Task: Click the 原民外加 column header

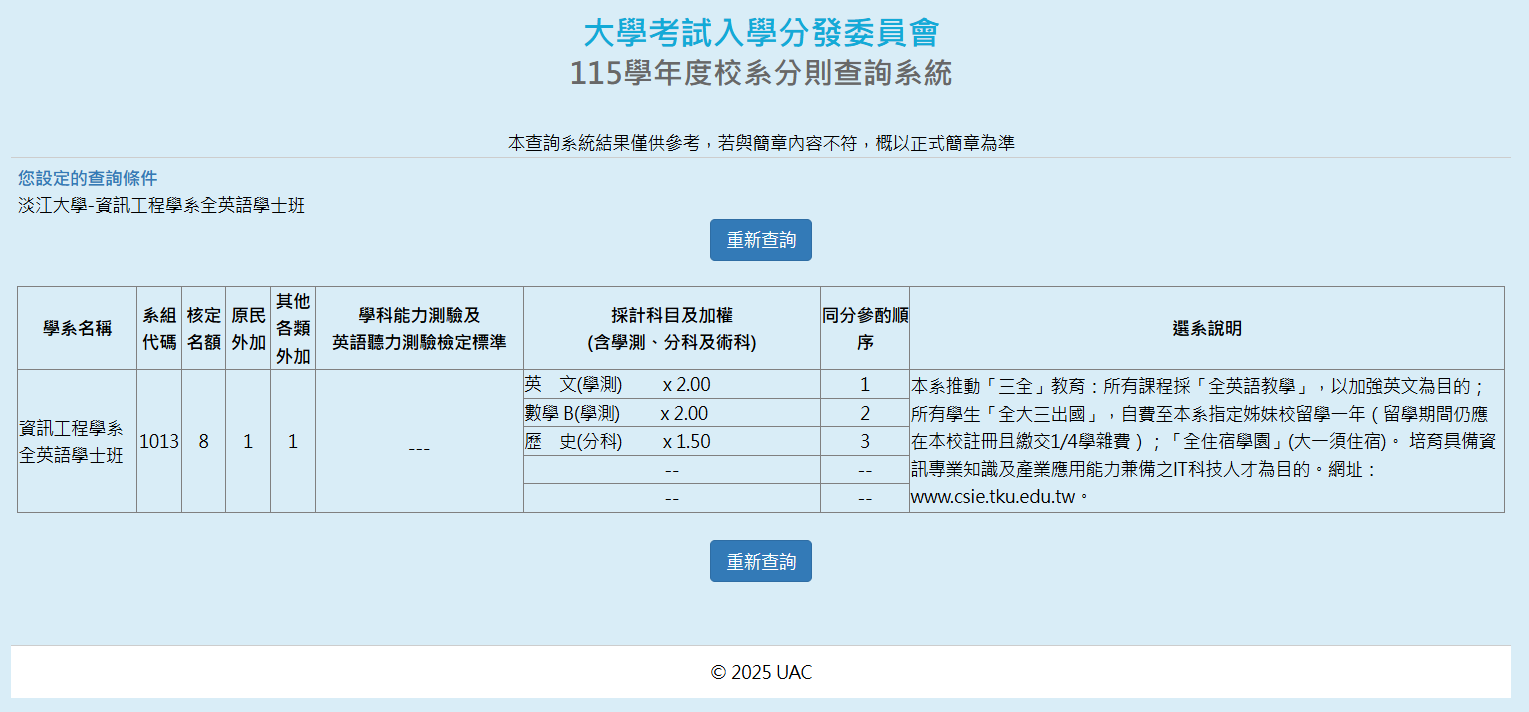Action: coord(248,328)
